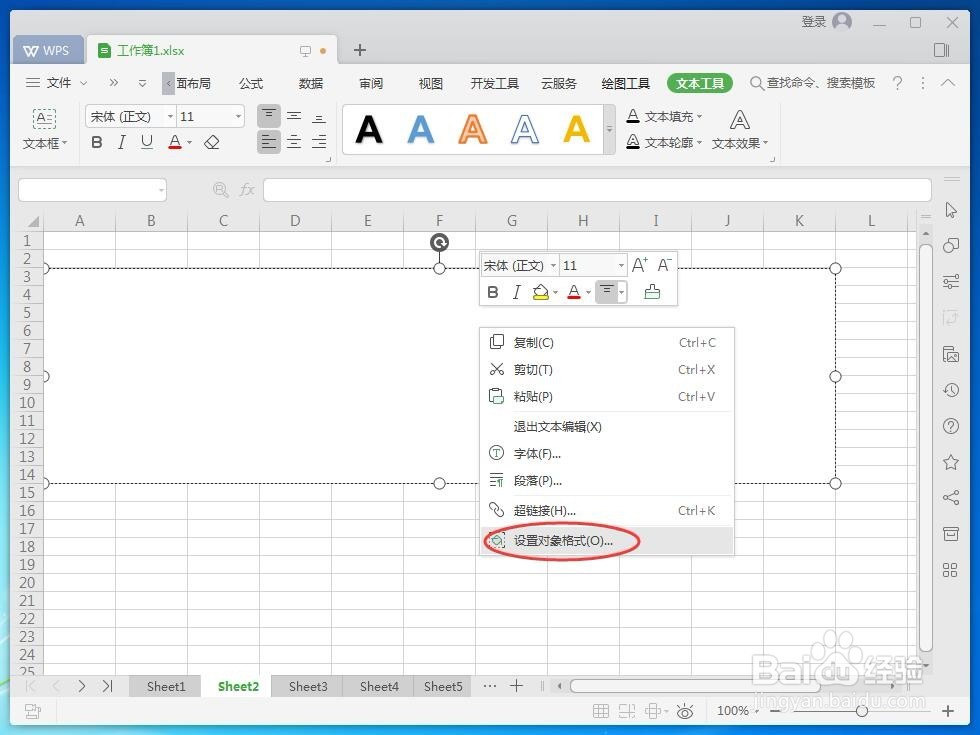Image resolution: width=980 pixels, height=735 pixels.
Task: Toggle bold in the mini toolbar
Action: coord(493,292)
